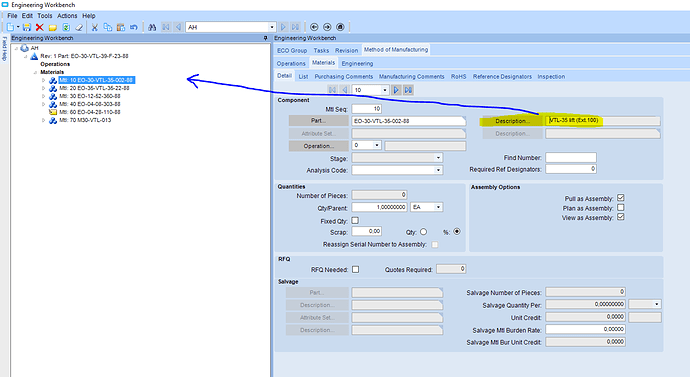
Task: Click the Undo arrow toolbar icon
Action: 133,27
